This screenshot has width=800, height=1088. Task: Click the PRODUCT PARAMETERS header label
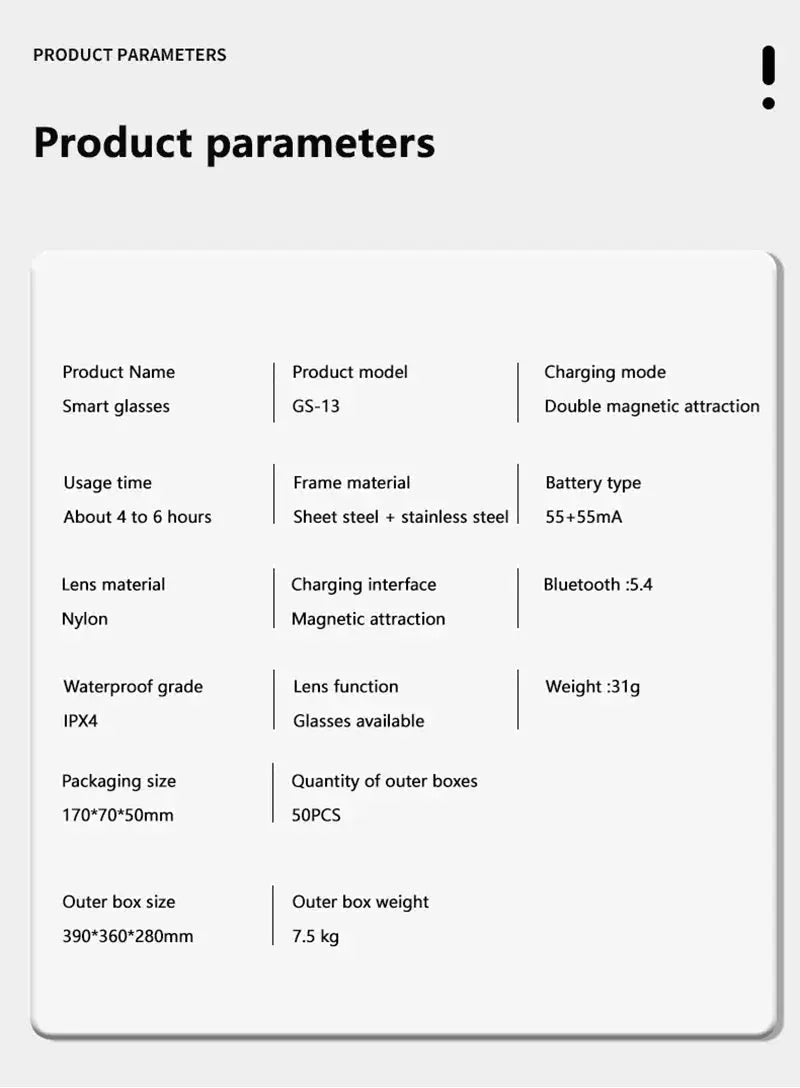130,55
